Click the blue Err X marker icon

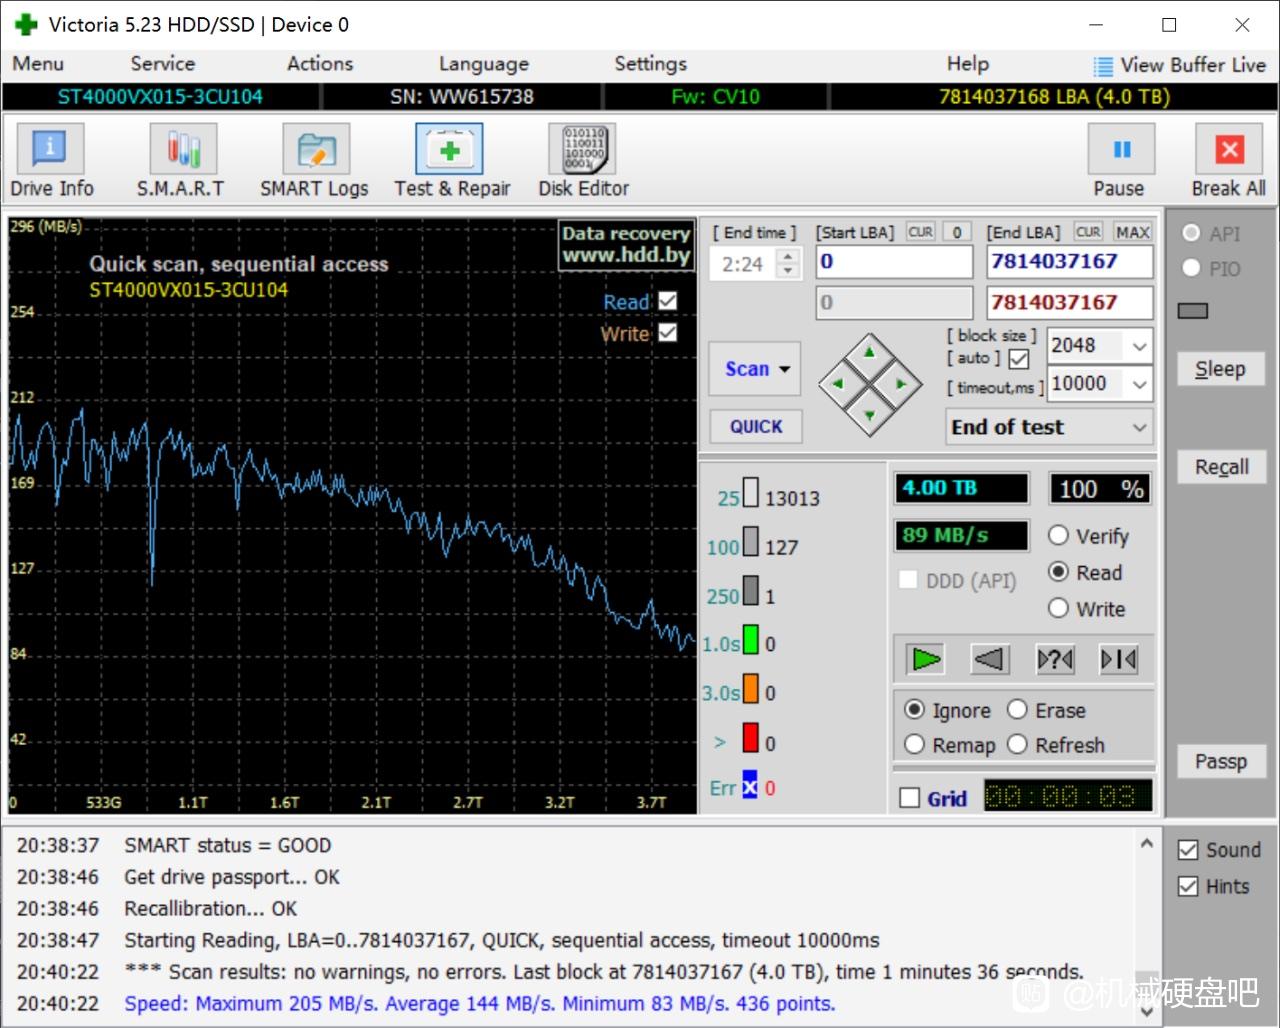750,786
